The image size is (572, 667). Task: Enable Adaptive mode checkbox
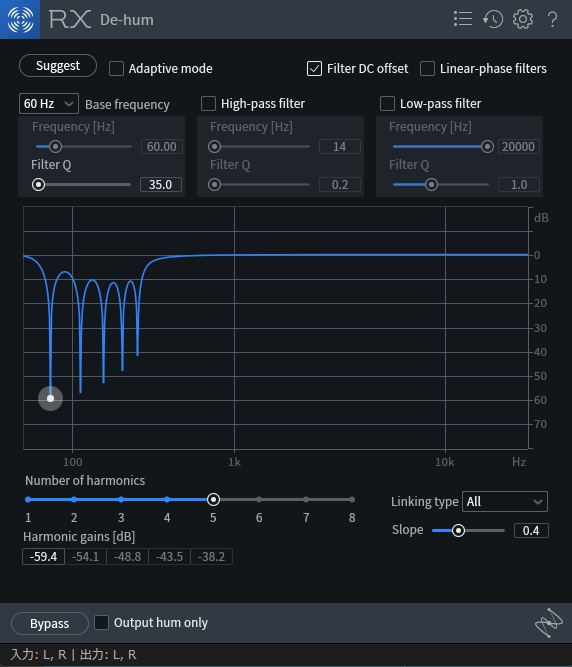pyautogui.click(x=116, y=68)
